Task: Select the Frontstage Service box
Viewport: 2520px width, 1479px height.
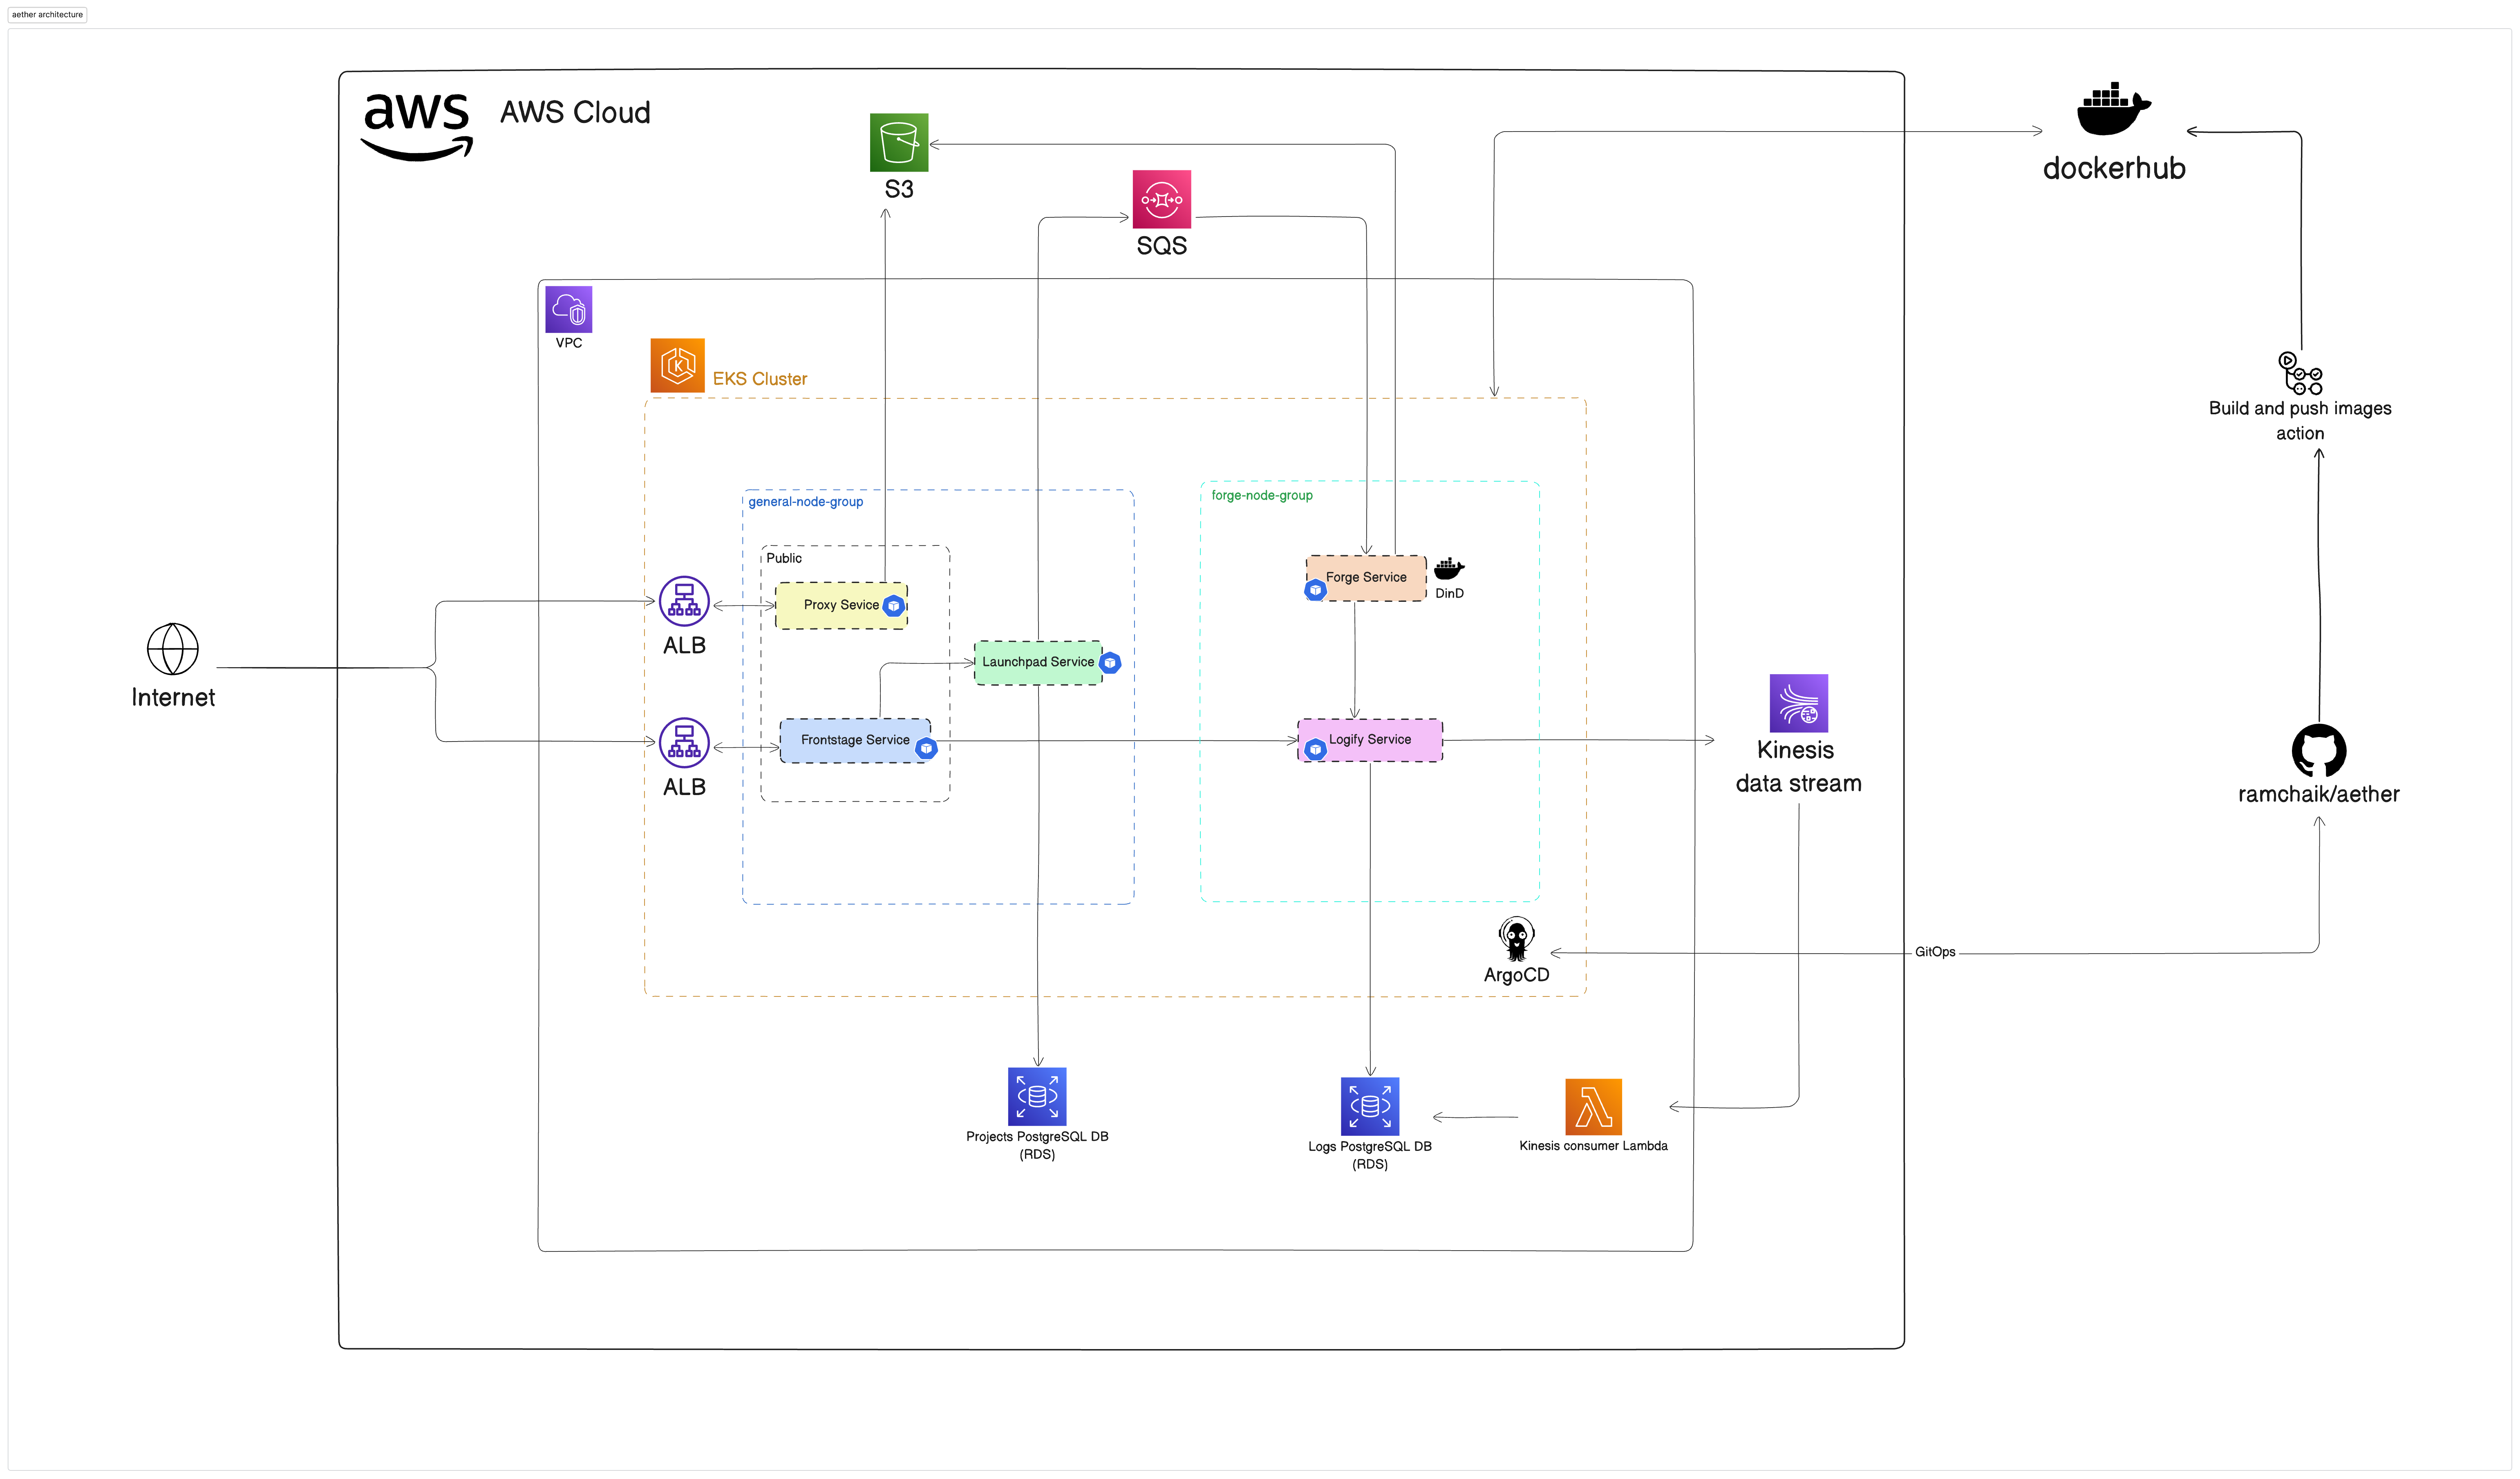Action: point(855,740)
